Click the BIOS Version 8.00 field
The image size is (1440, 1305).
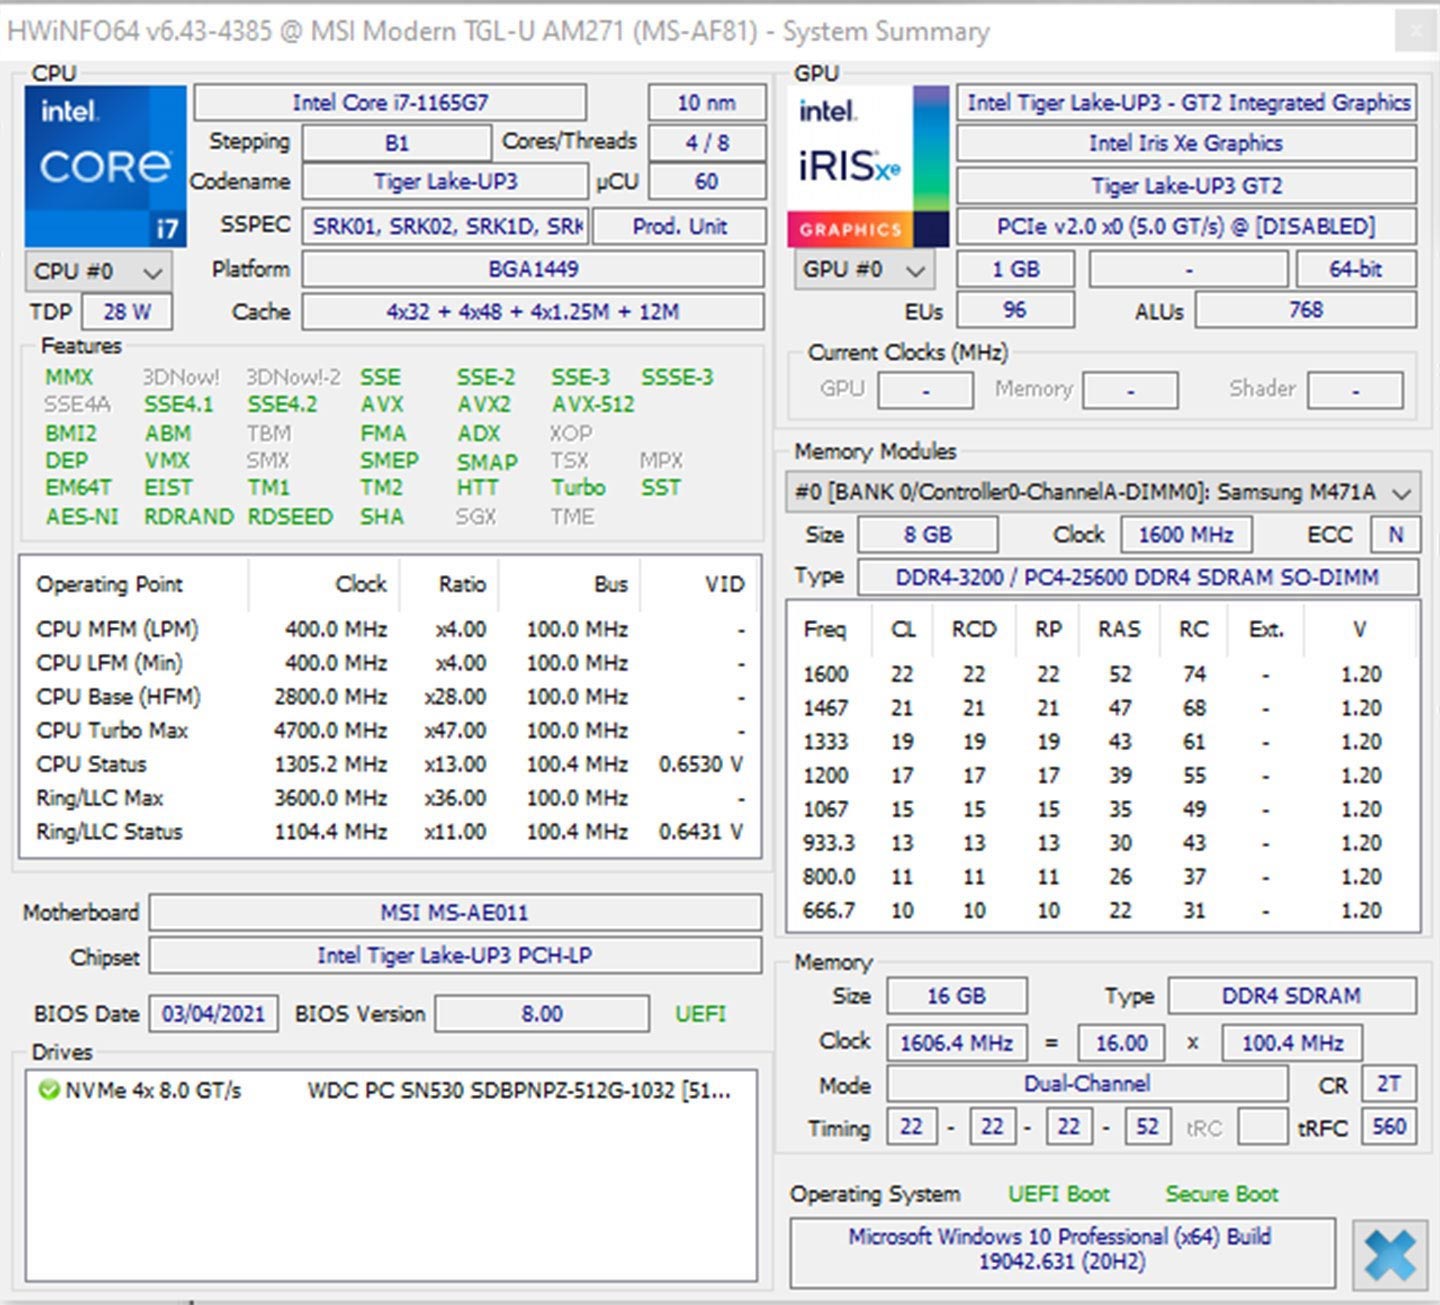[x=541, y=1014]
